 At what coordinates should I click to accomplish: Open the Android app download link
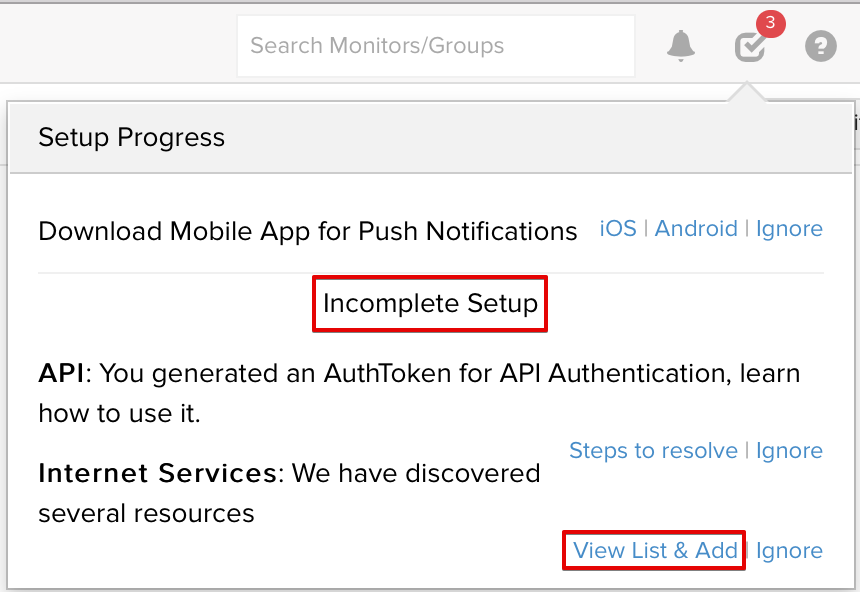tap(696, 229)
